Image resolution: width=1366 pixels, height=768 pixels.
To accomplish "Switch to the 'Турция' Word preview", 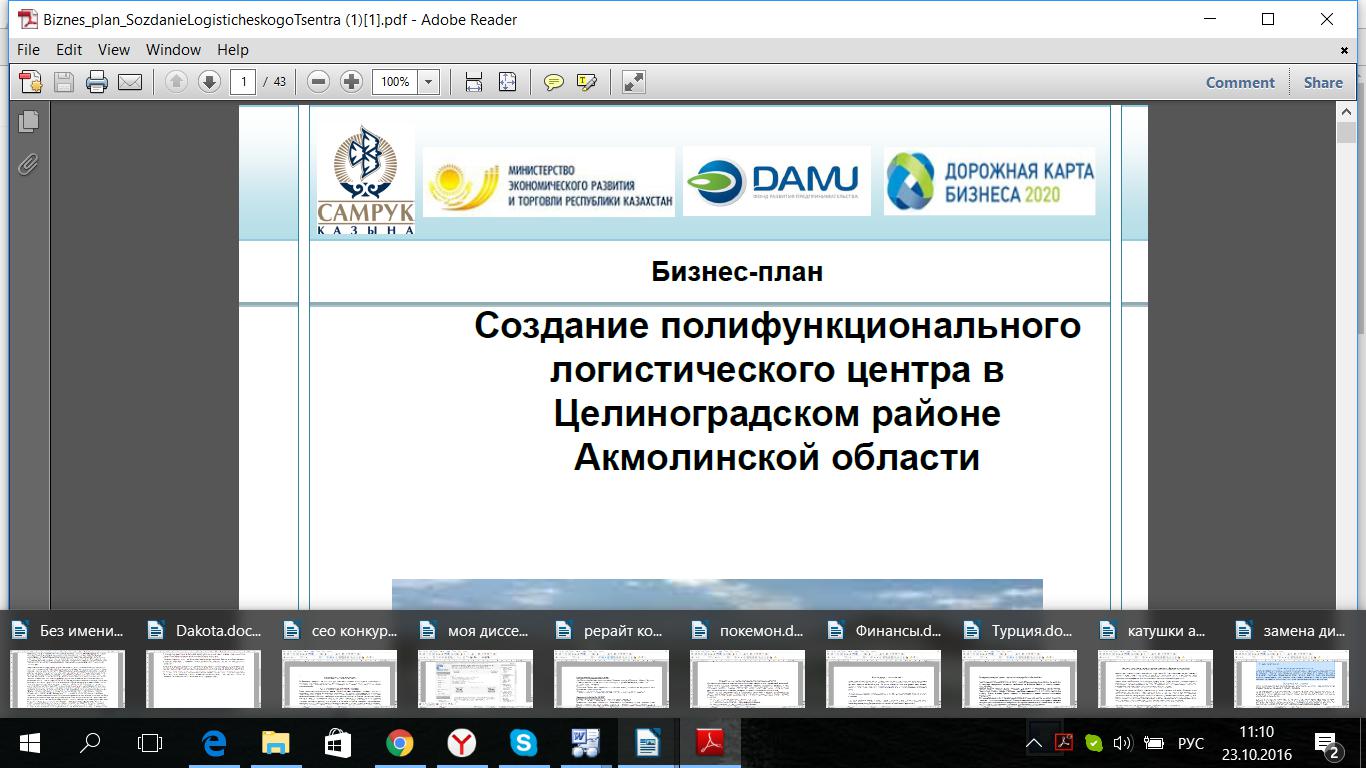I will 1019,666.
